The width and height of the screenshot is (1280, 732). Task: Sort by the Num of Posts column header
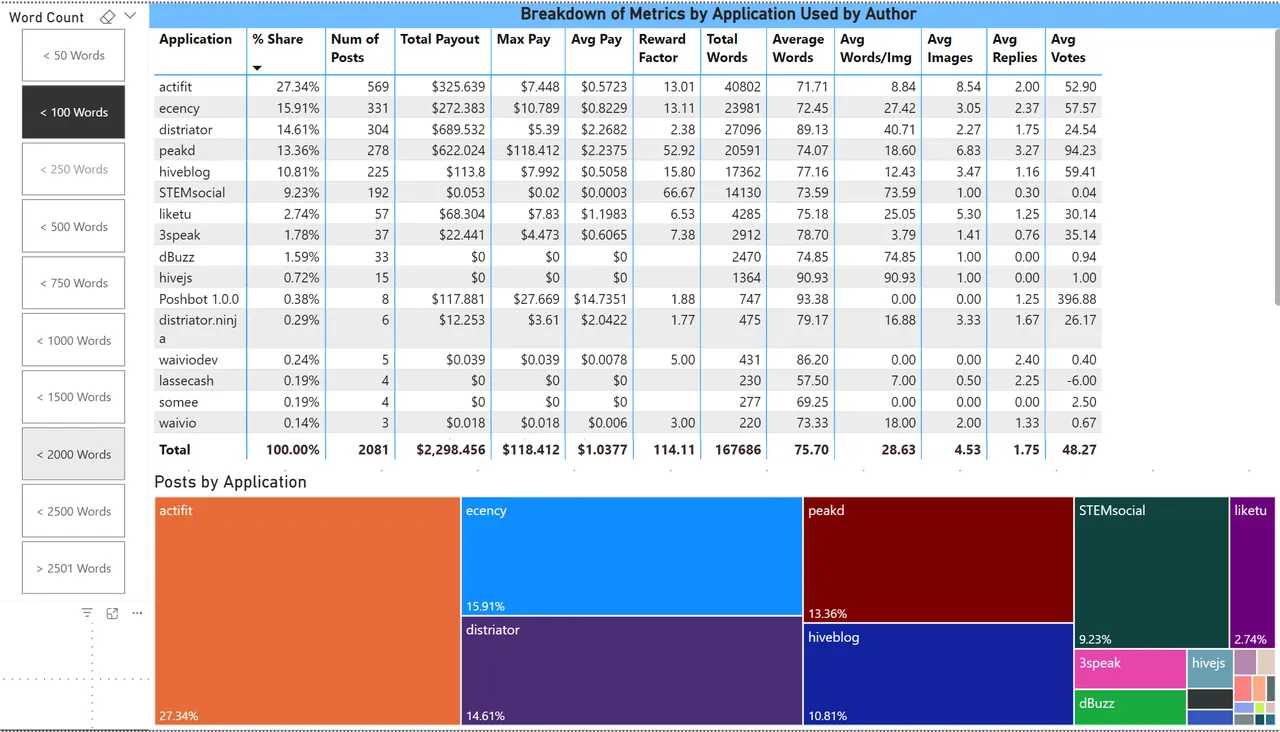pyautogui.click(x=355, y=48)
